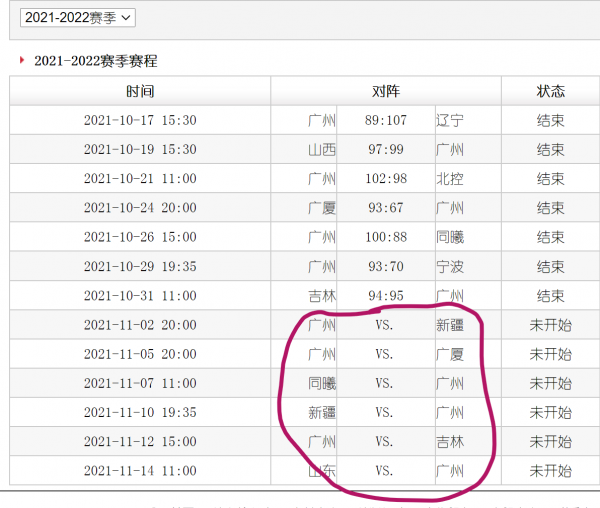Open the 2021-2022赛季 season dropdown

[x=77, y=17]
